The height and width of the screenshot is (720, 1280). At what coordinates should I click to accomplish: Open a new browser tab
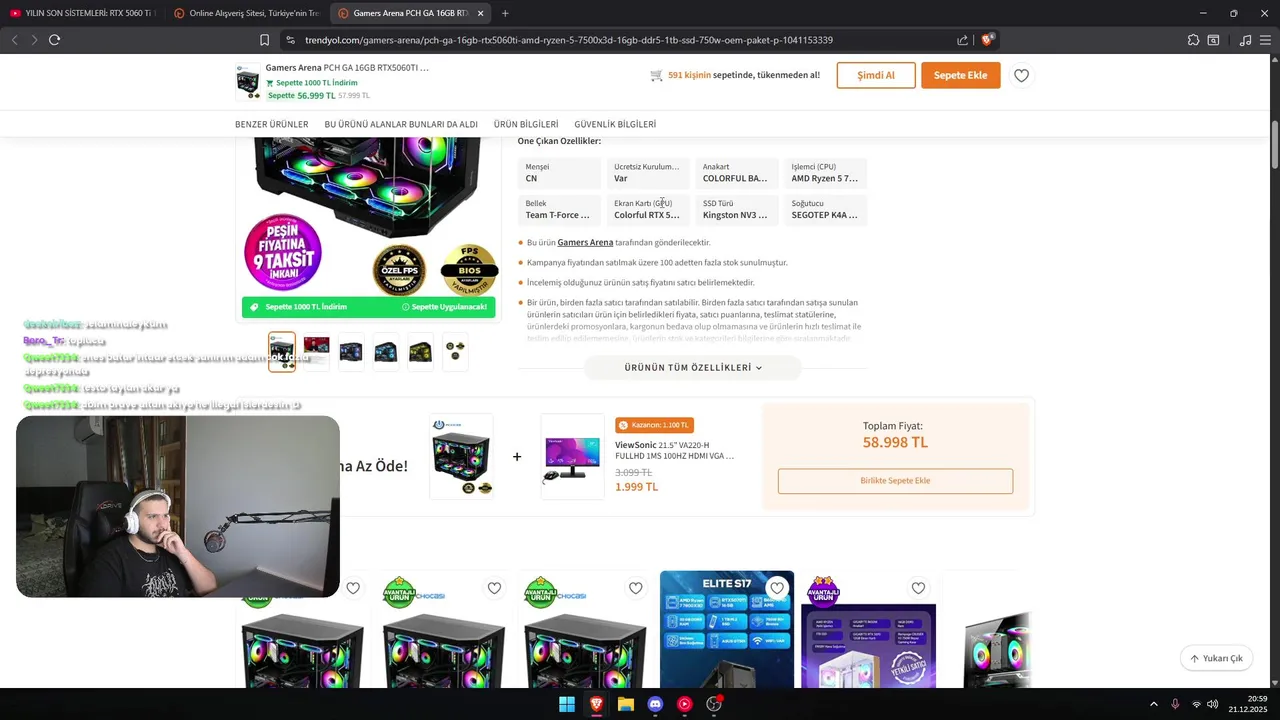pyautogui.click(x=505, y=13)
